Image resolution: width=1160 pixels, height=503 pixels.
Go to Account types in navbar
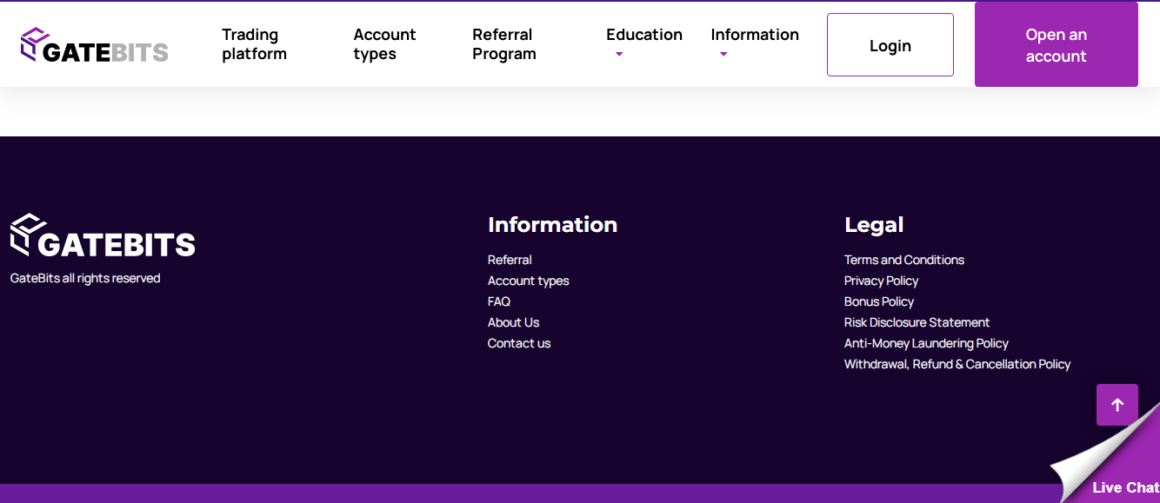coord(384,44)
